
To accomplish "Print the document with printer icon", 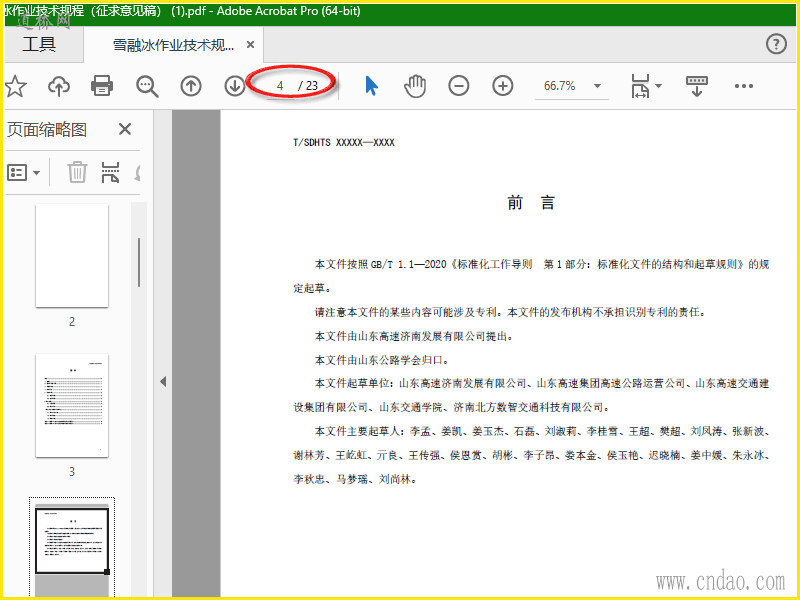I will [x=102, y=86].
